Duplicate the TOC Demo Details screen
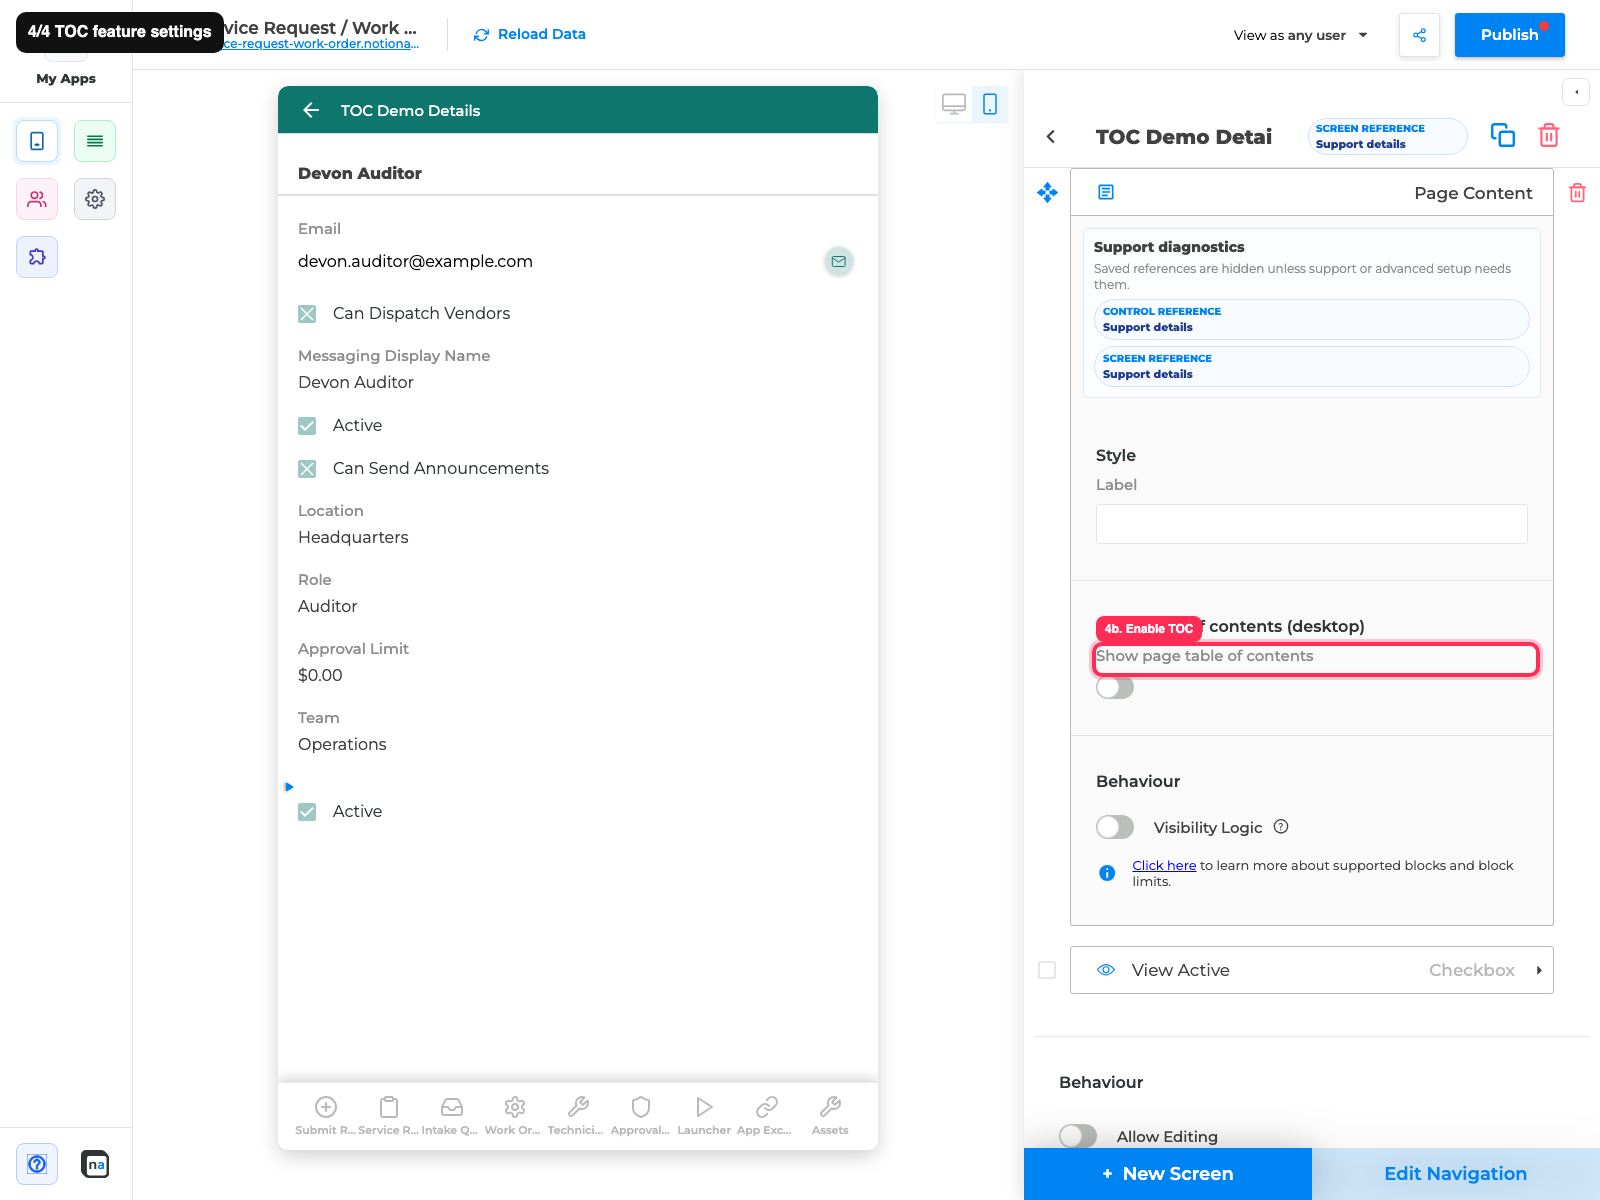 click(x=1503, y=135)
